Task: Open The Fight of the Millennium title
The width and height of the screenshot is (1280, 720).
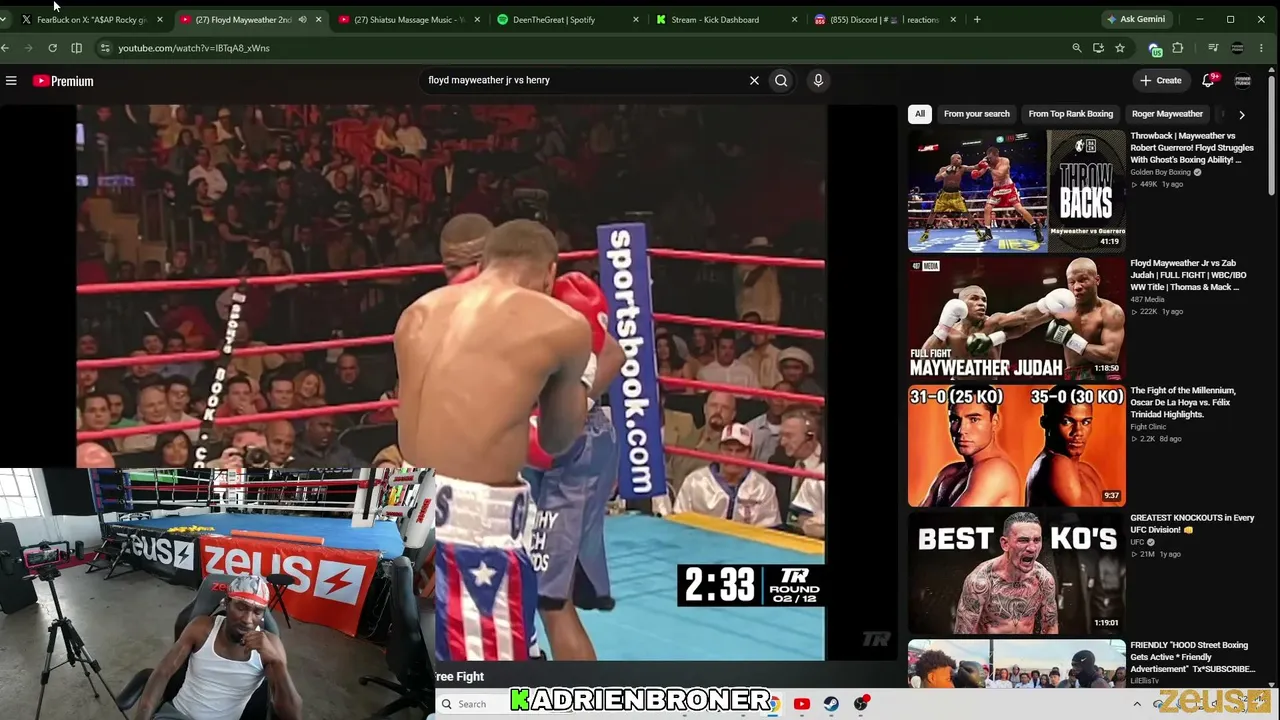Action: click(1183, 402)
